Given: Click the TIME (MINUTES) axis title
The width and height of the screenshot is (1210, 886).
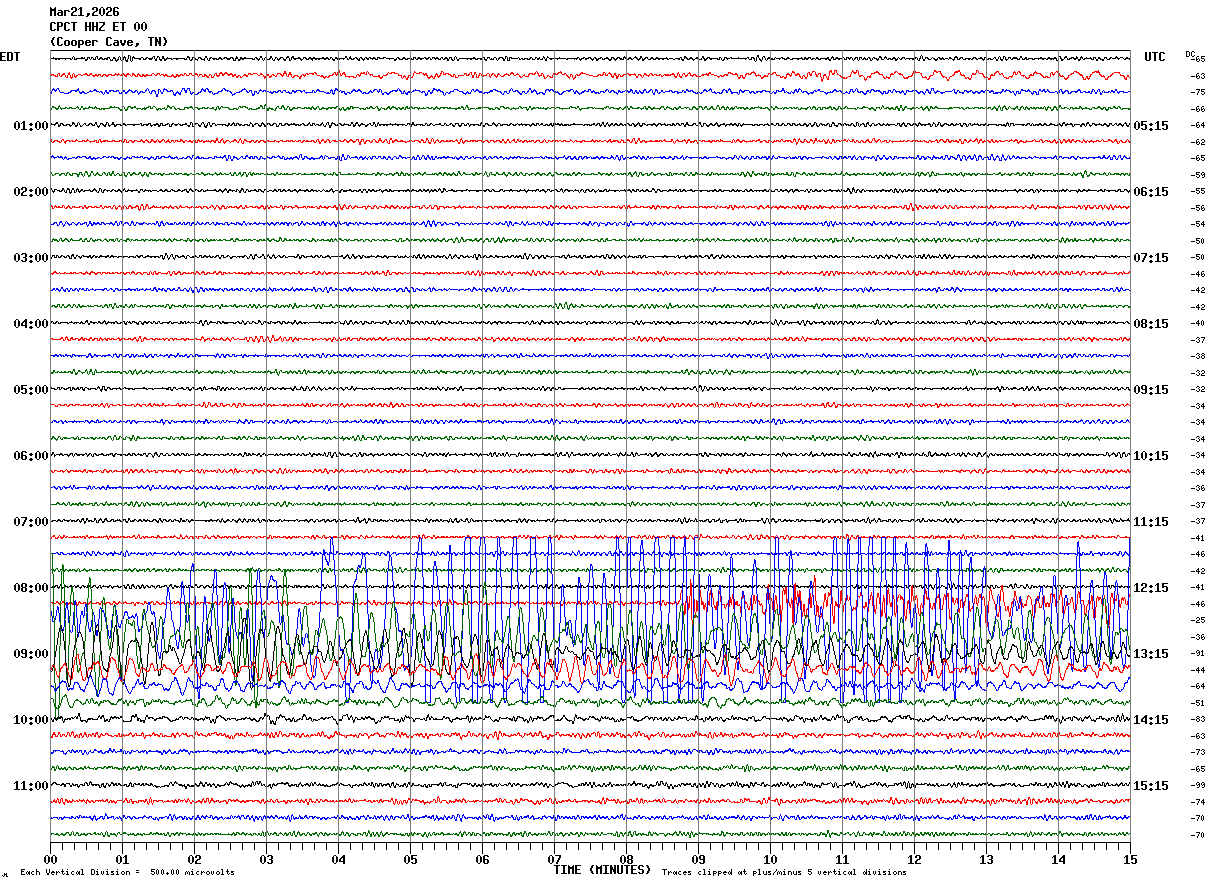Looking at the screenshot, I should coord(602,870).
